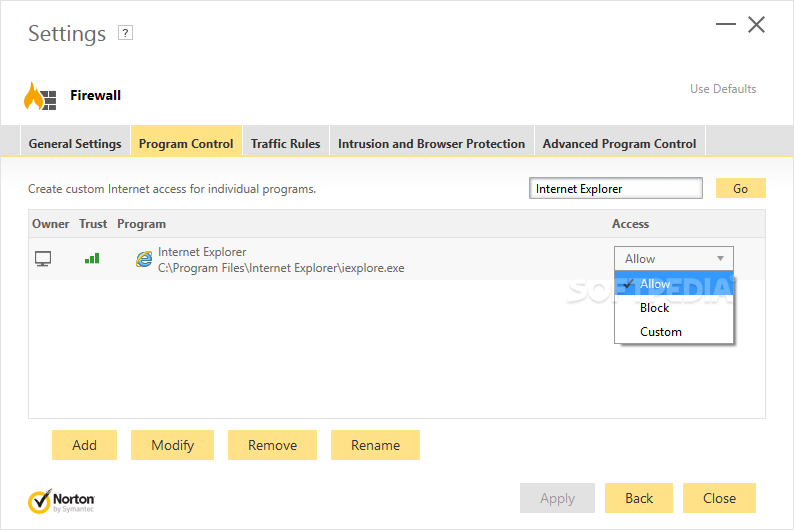Focus the program search field

click(616, 188)
